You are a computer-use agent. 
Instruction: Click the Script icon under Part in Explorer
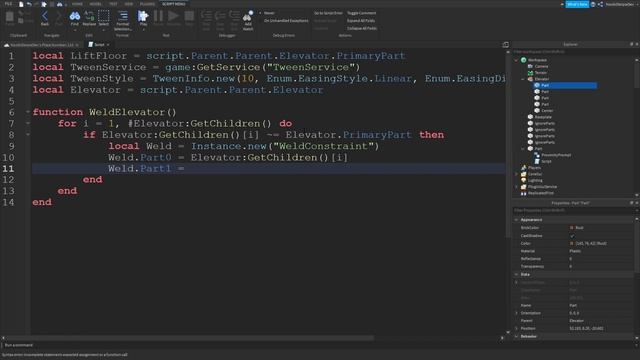click(537, 161)
